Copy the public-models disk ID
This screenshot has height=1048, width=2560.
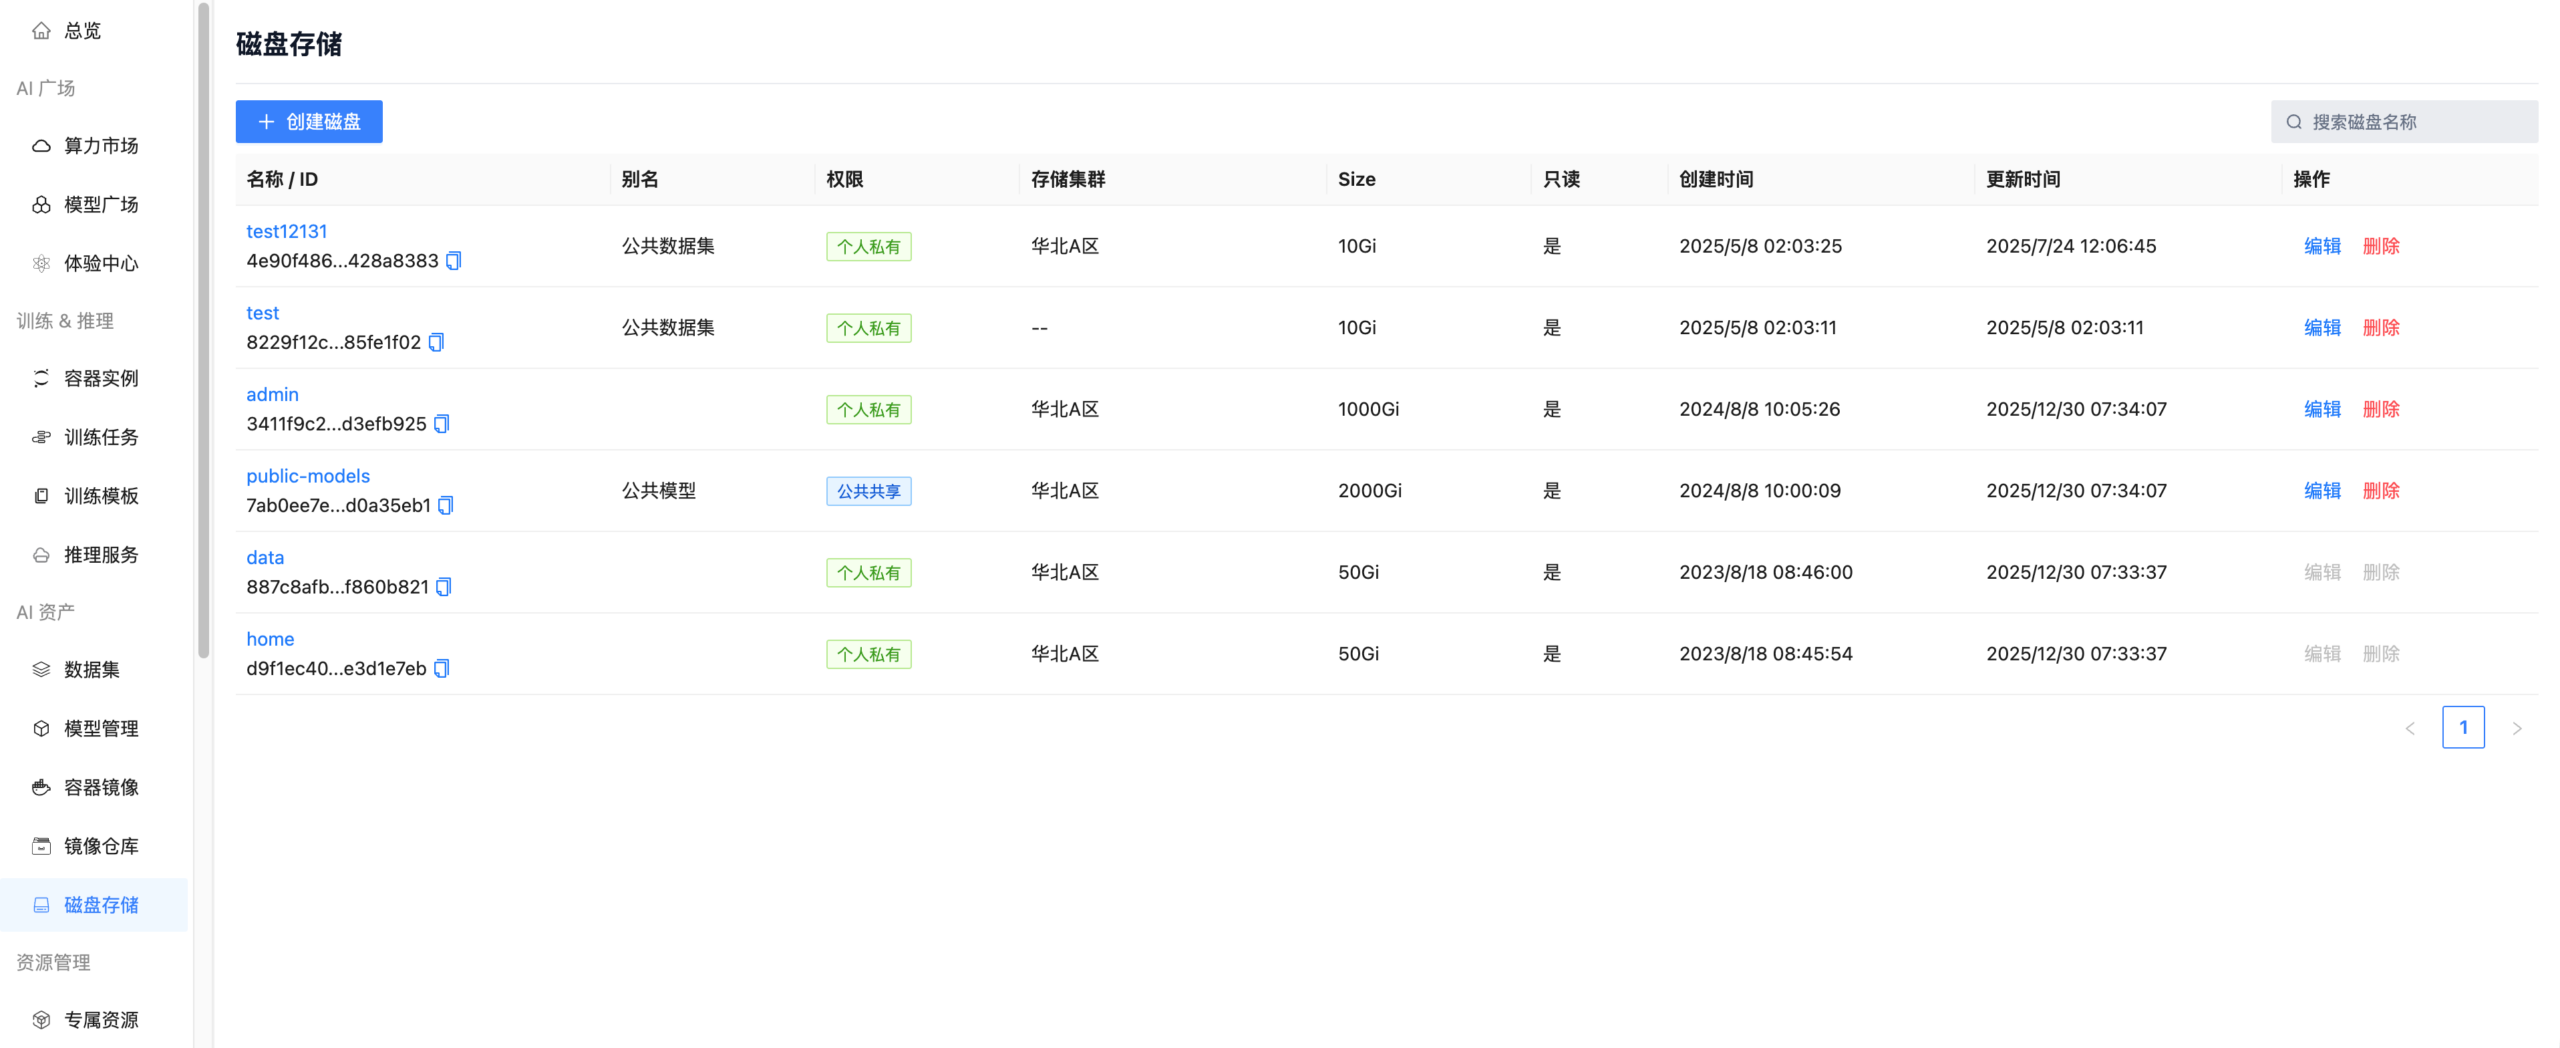click(x=446, y=506)
